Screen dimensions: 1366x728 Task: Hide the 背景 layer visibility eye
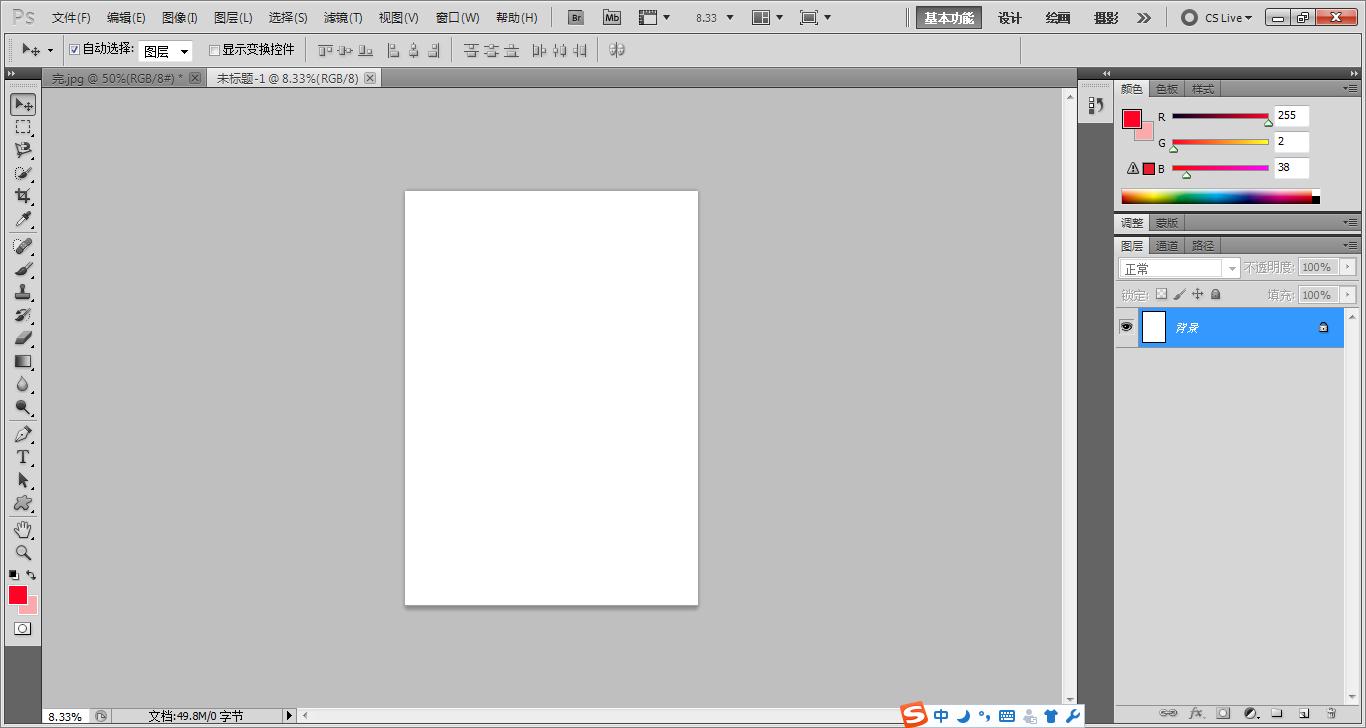(1126, 327)
